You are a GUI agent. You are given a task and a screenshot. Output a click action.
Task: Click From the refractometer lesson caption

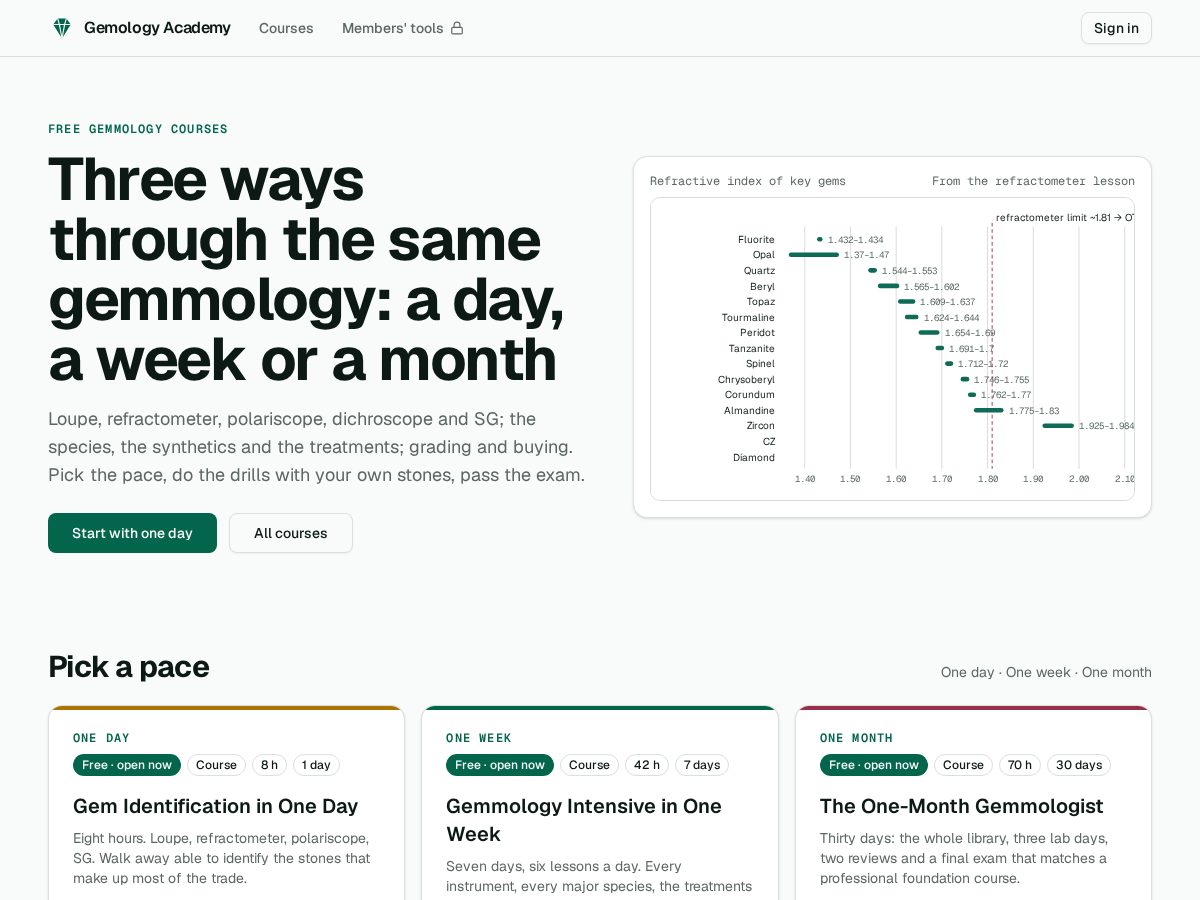[x=1033, y=181]
